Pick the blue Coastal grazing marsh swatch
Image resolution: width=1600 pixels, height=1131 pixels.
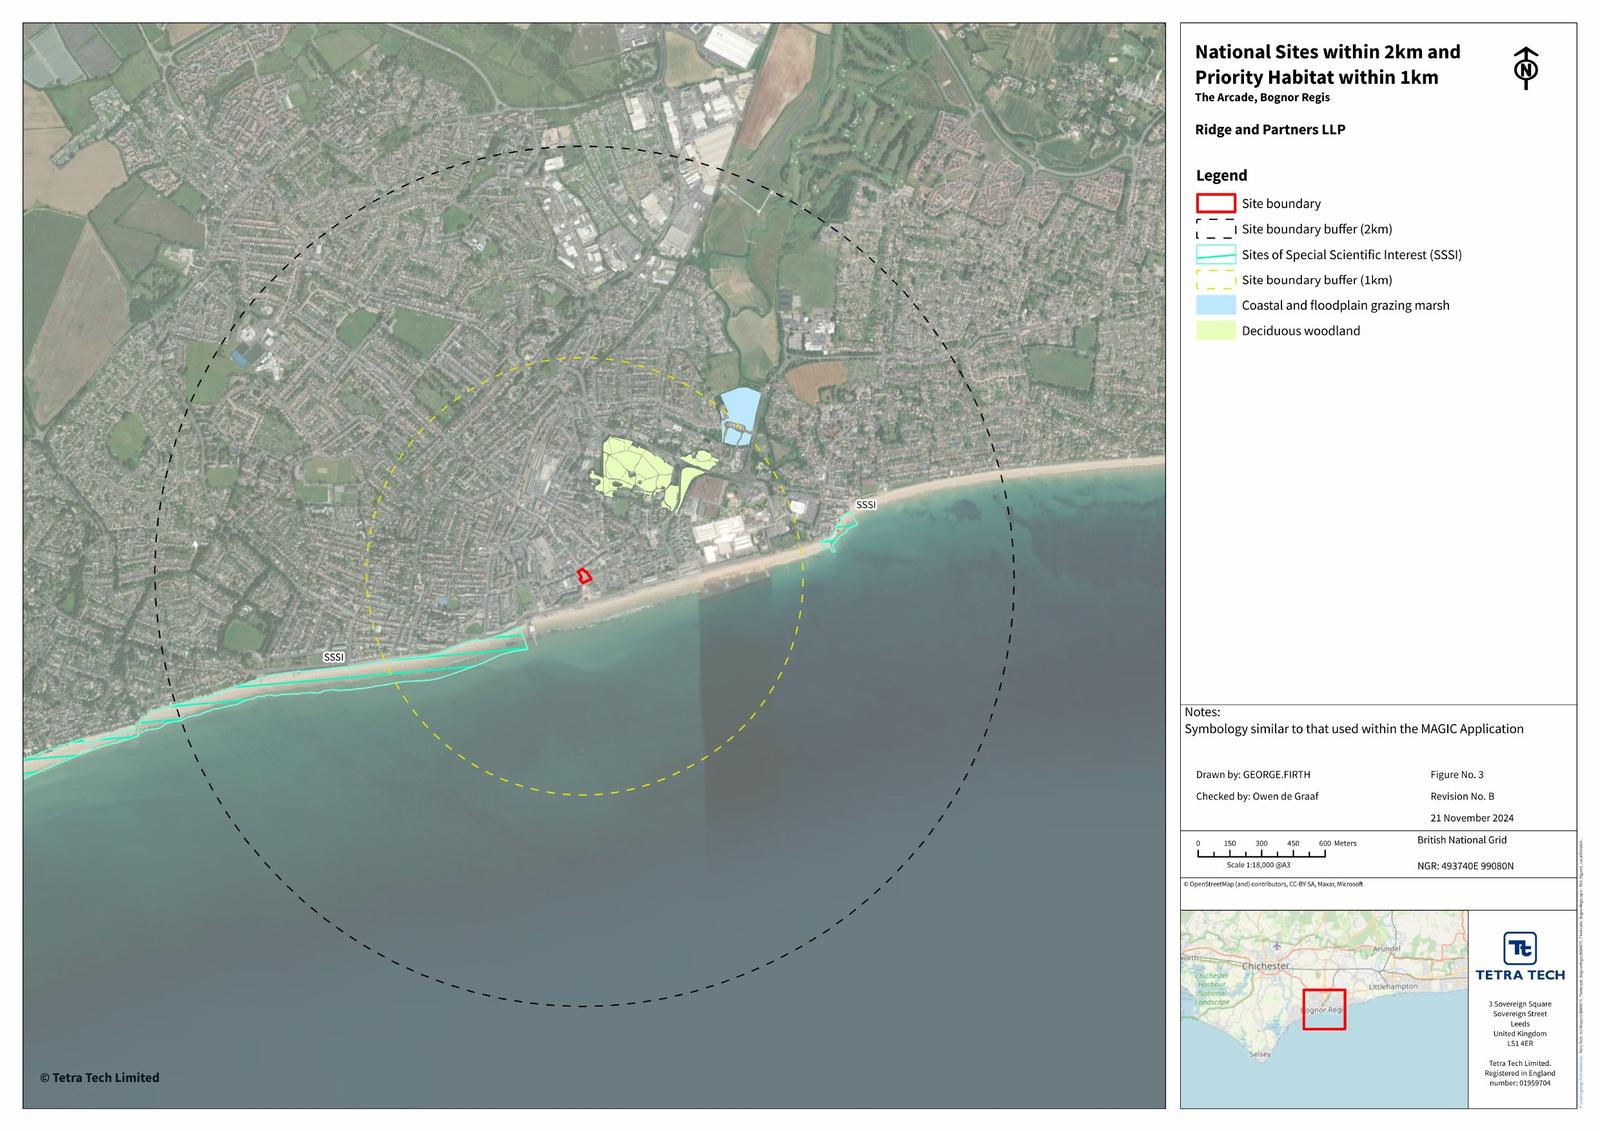(x=1215, y=306)
